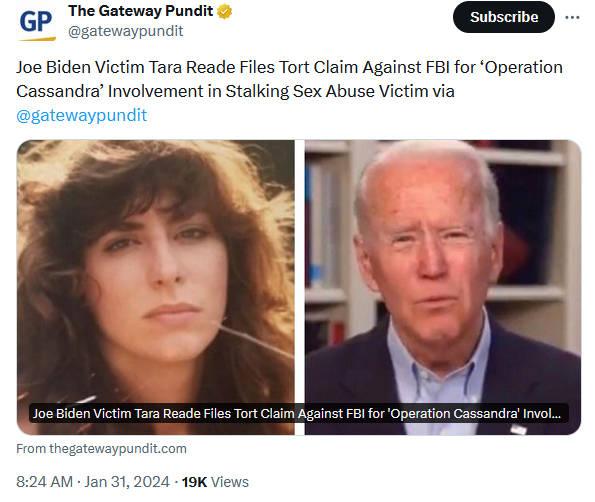This screenshot has width=595, height=502.
Task: Open the Jan 31, 2024 date link
Action: [x=127, y=482]
